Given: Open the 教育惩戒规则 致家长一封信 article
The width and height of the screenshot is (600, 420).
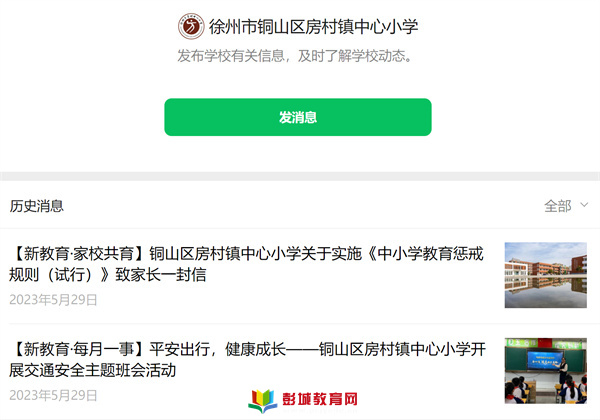Looking at the screenshot, I should (x=246, y=264).
